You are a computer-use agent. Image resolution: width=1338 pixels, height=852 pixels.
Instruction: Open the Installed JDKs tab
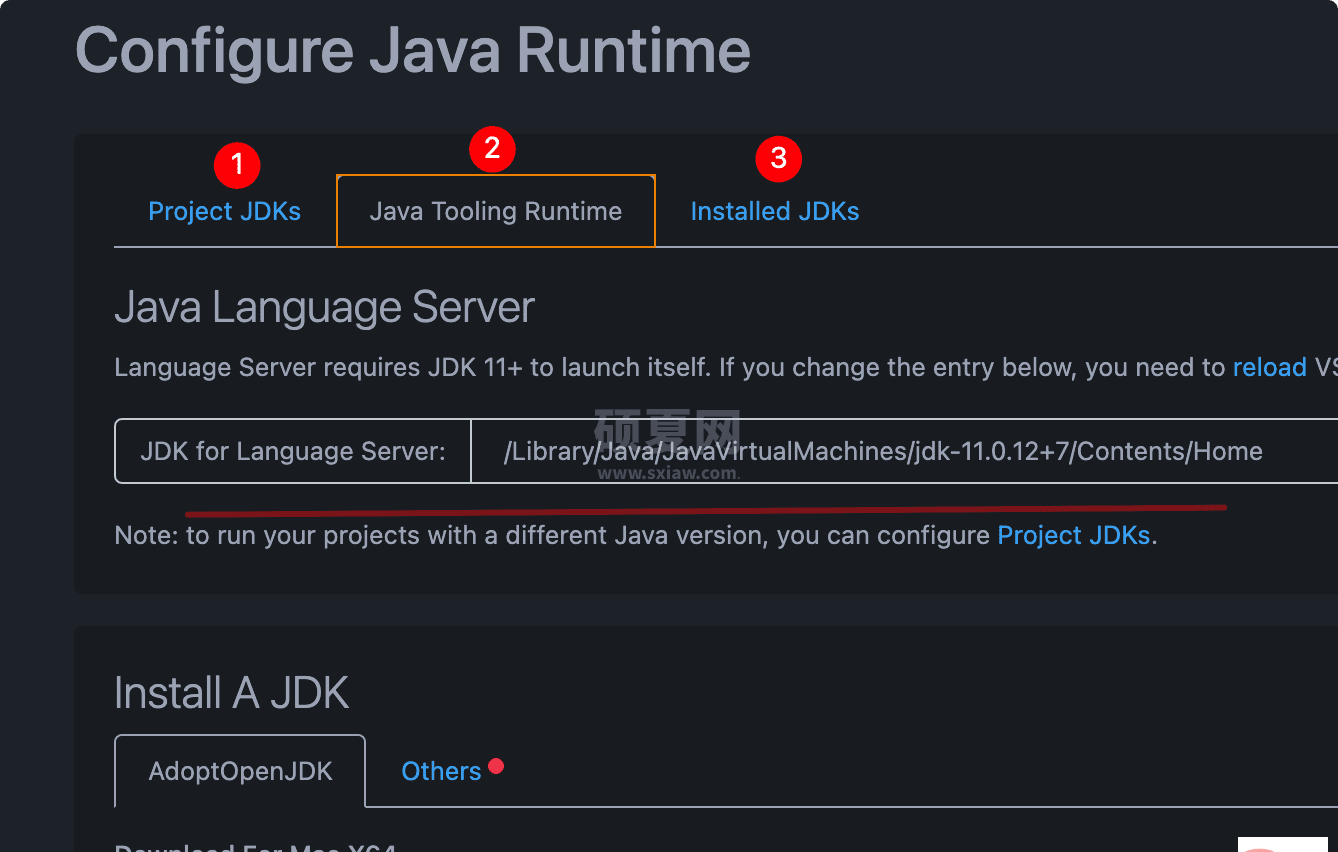click(x=775, y=211)
